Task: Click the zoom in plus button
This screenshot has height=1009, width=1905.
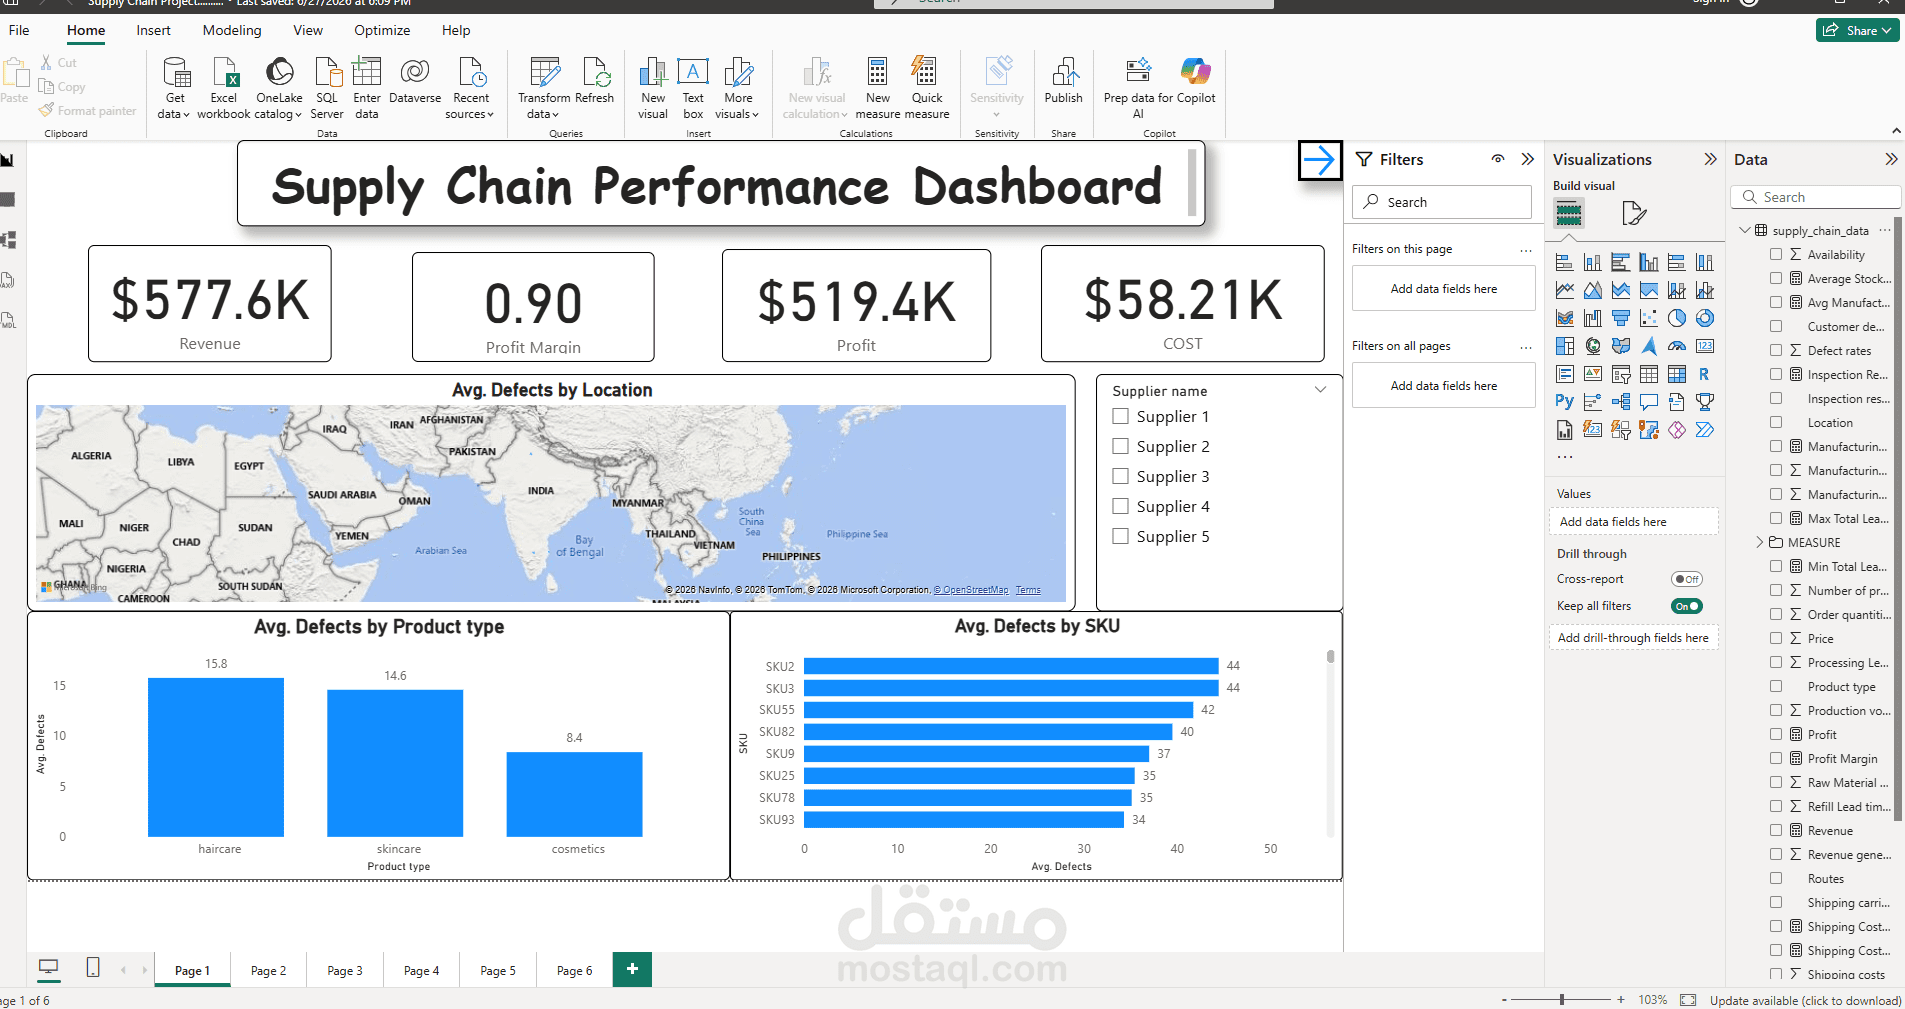Action: point(1621,1000)
